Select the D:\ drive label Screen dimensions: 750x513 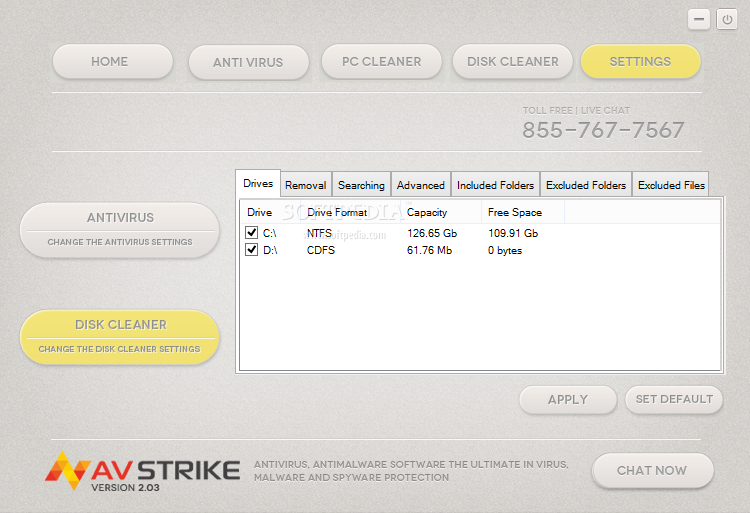[x=270, y=250]
